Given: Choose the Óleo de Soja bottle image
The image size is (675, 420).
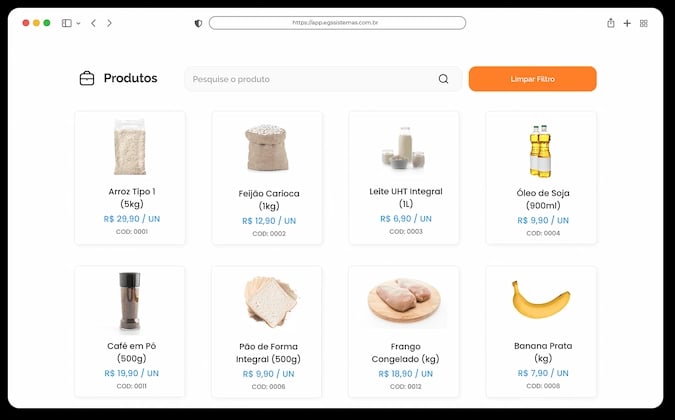Looking at the screenshot, I should pos(541,151).
